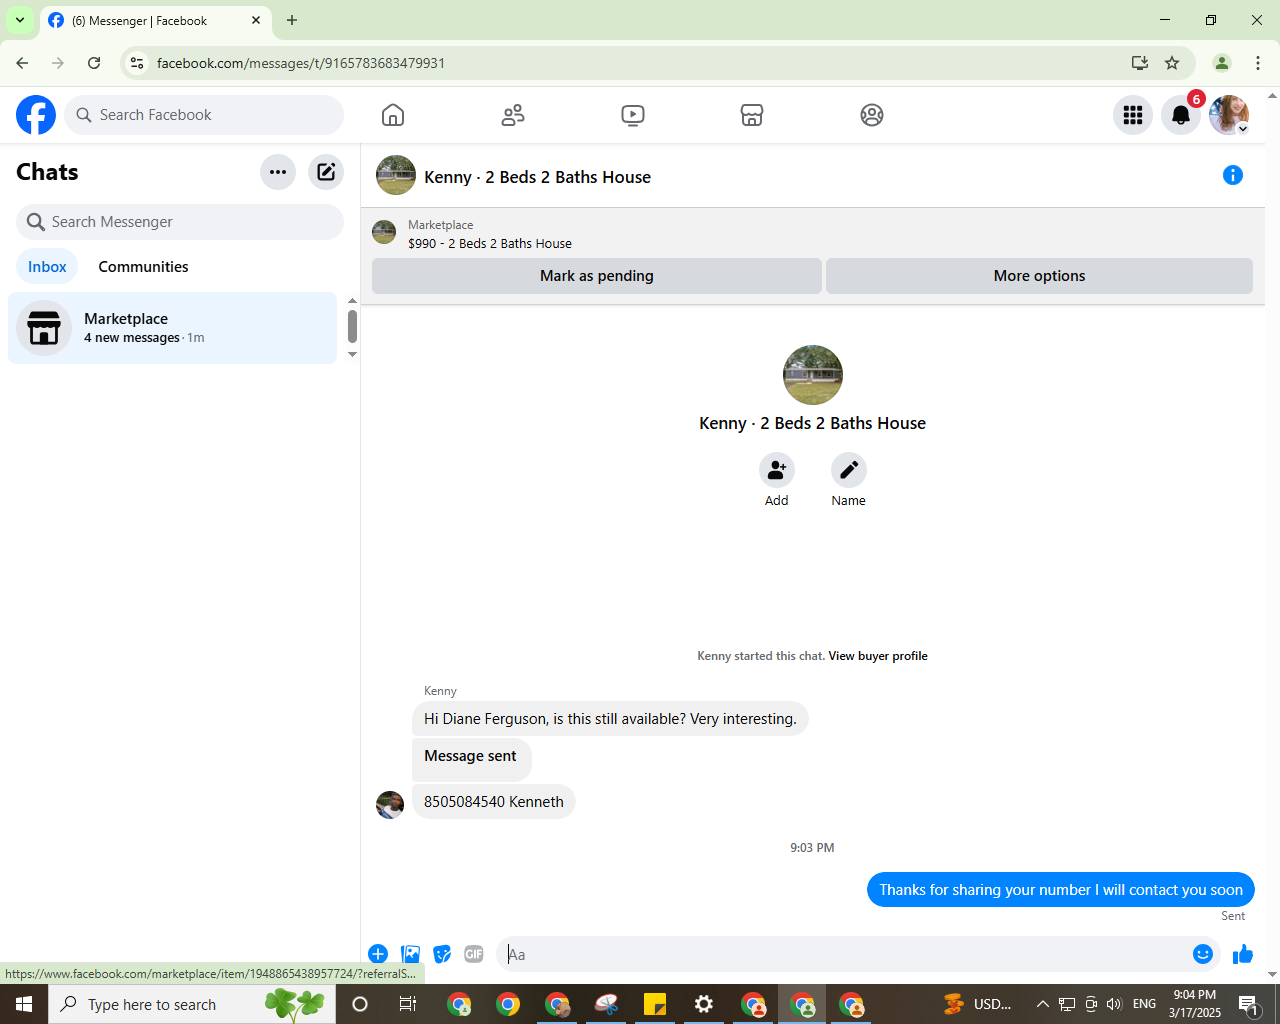Click the Kenny conversation header title
The image size is (1280, 1024).
[537, 177]
